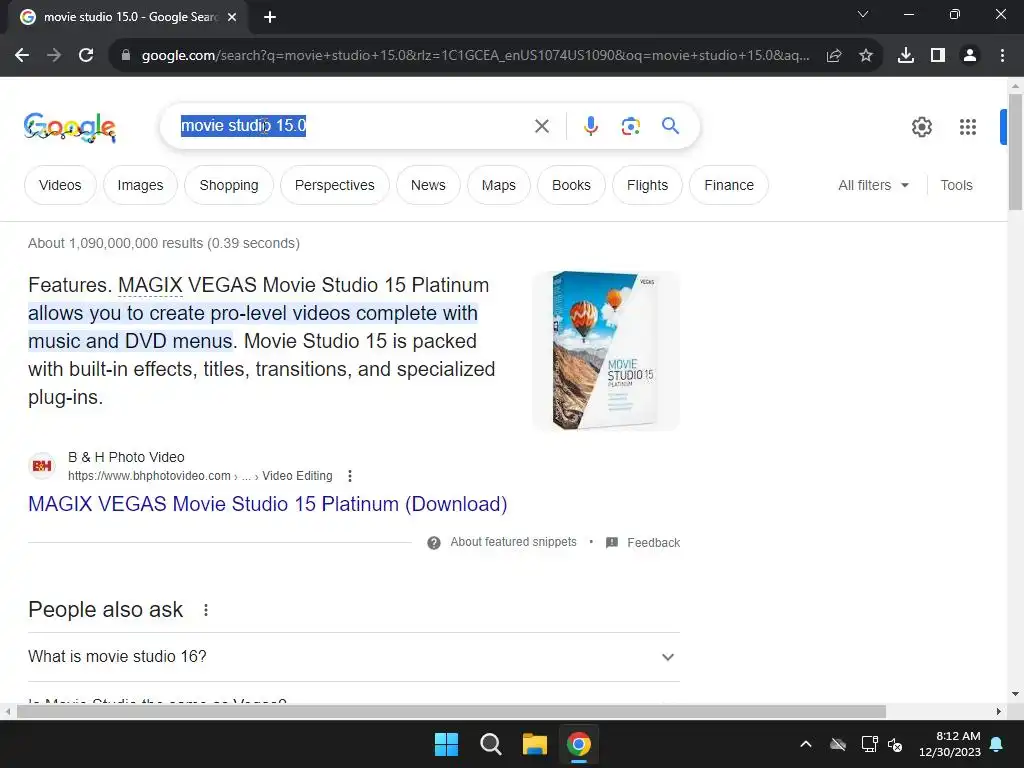
Task: Filter results by Flights
Action: click(x=648, y=185)
